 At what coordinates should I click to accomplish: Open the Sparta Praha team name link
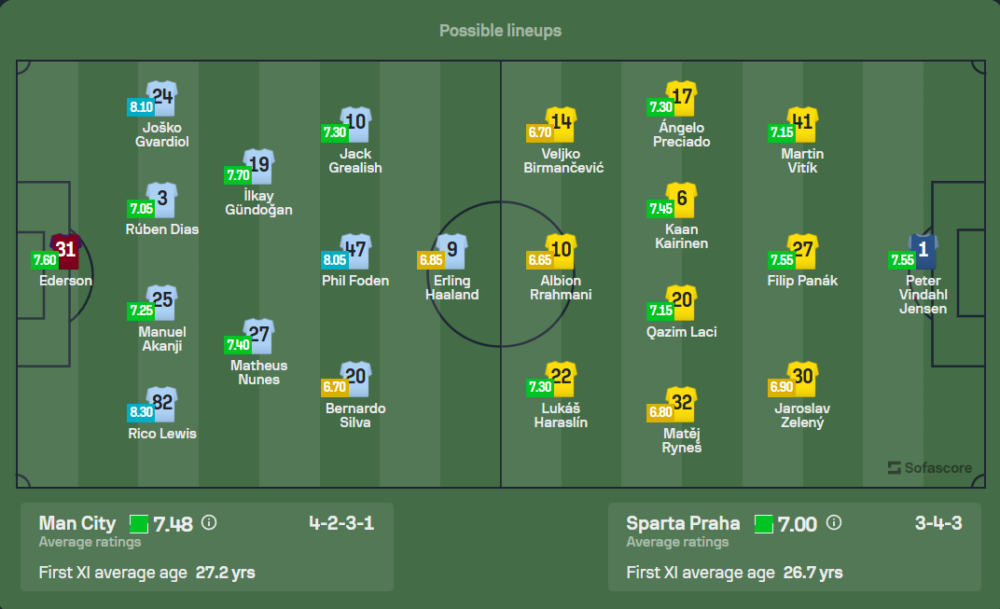[683, 523]
